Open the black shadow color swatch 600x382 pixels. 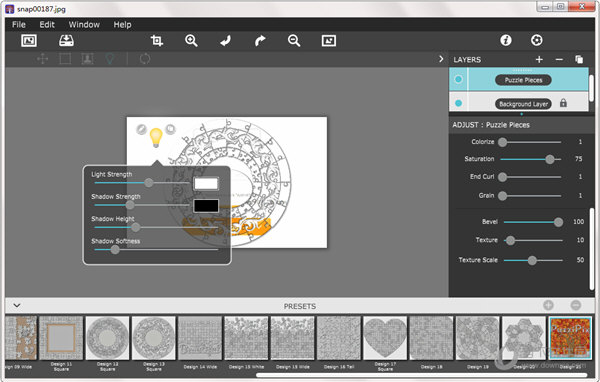tap(206, 206)
